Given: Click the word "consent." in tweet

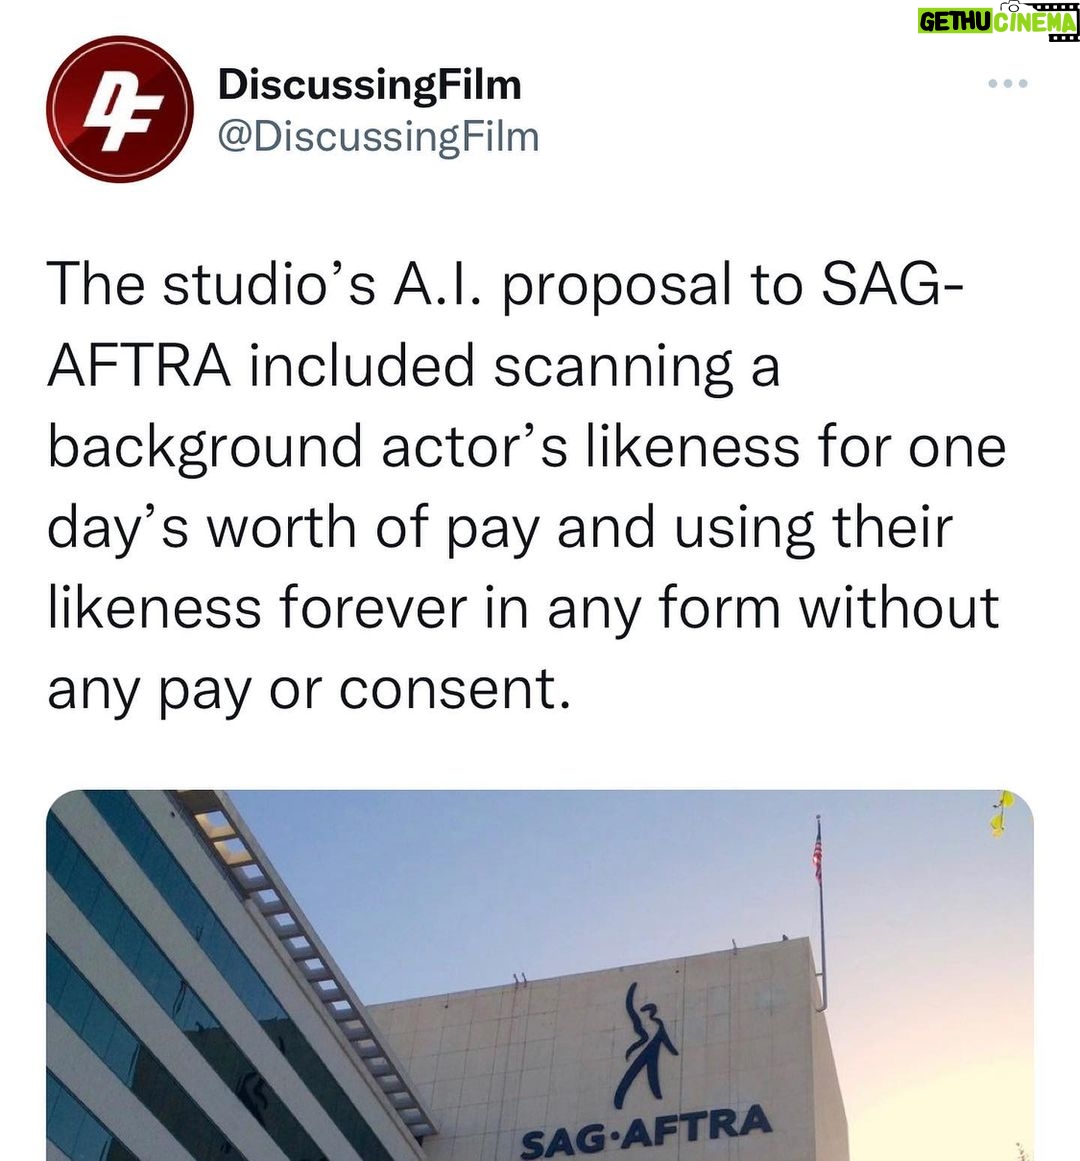Looking at the screenshot, I should (455, 689).
